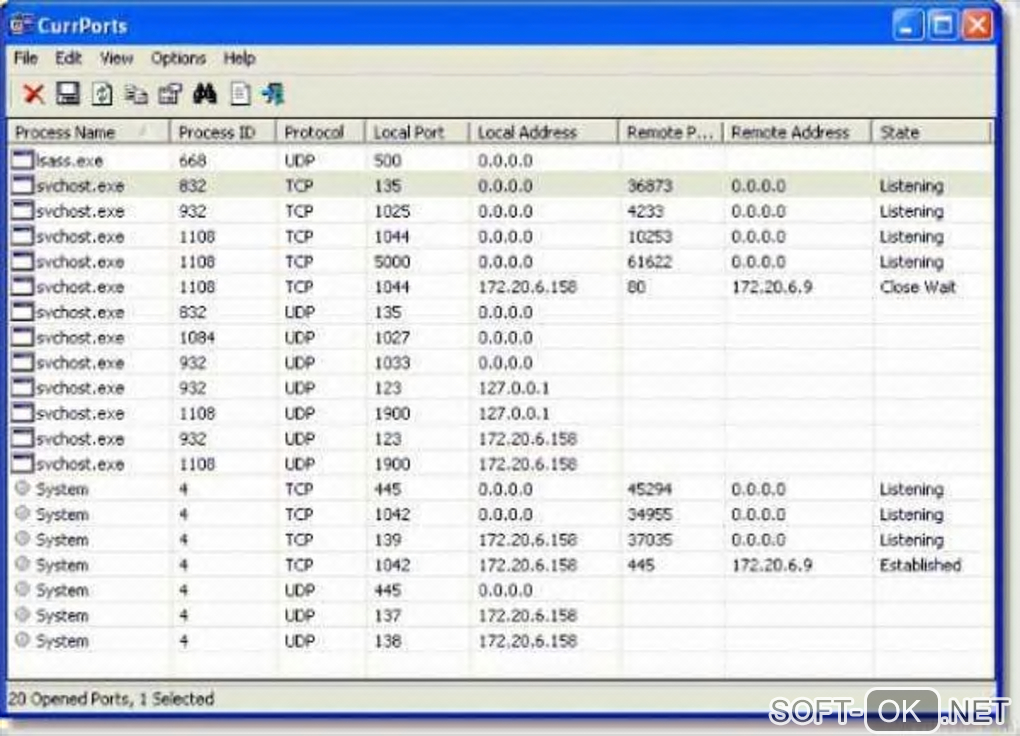Click remote port 45294
The width and height of the screenshot is (1020, 736).
pyautogui.click(x=649, y=489)
